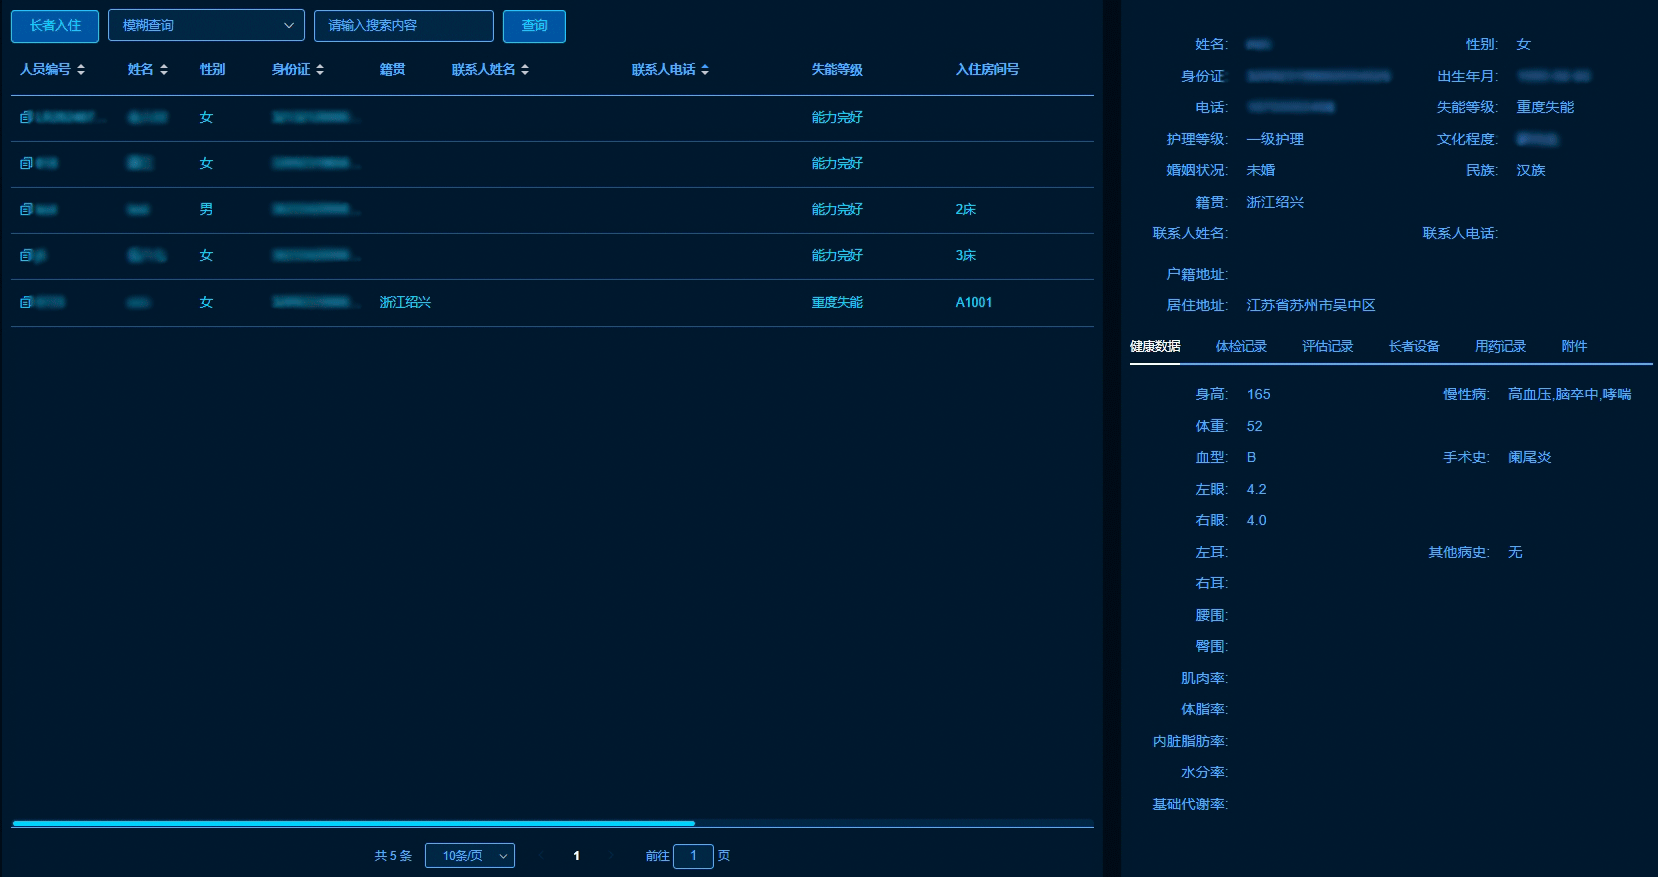Open the 模糊查询 search type dropdown
Viewport: 1658px width, 877px height.
click(206, 26)
